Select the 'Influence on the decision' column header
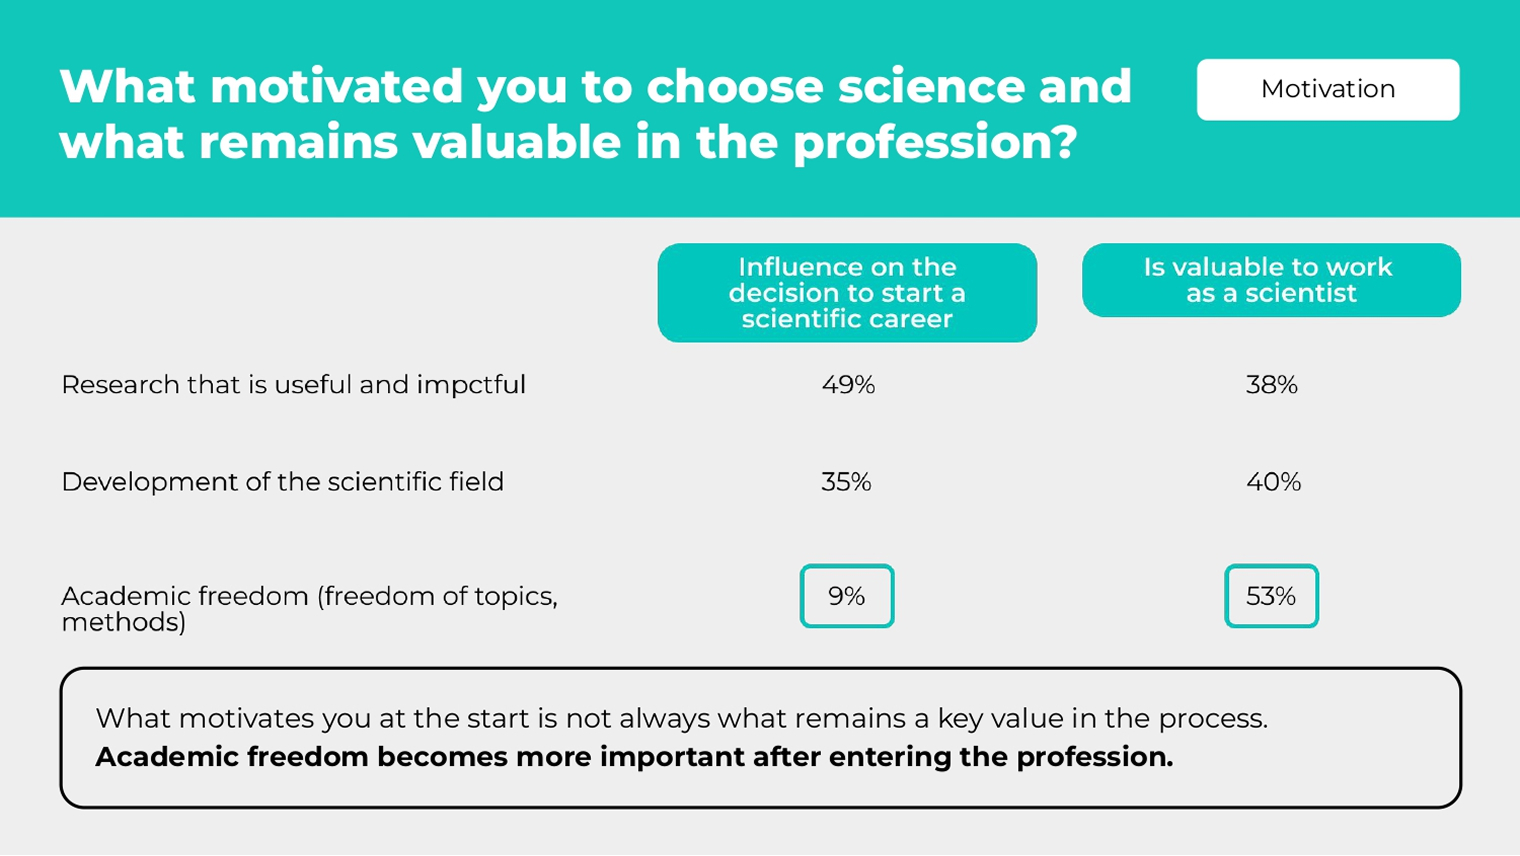The width and height of the screenshot is (1520, 856). pos(847,293)
